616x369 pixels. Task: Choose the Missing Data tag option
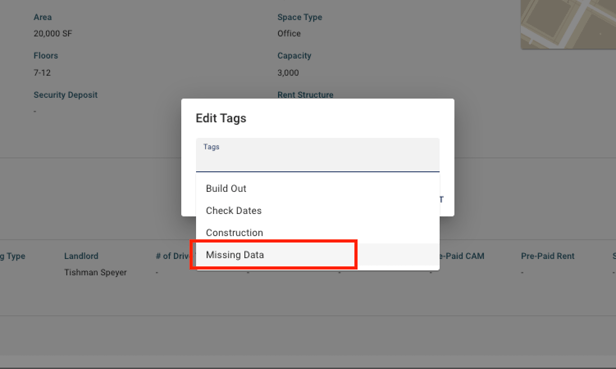(x=317, y=255)
